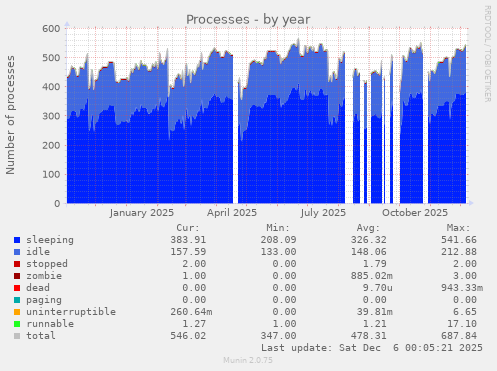Click runnable maximum value 17.10
The width and height of the screenshot is (497, 371).
tap(462, 324)
